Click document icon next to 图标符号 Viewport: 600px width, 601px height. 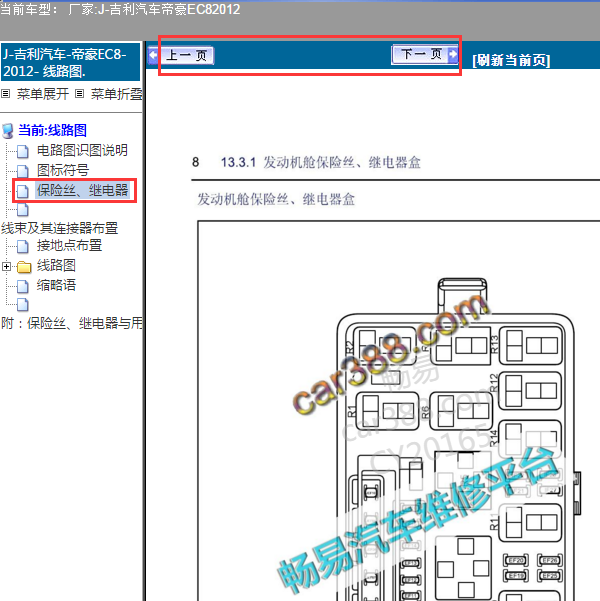click(x=23, y=171)
